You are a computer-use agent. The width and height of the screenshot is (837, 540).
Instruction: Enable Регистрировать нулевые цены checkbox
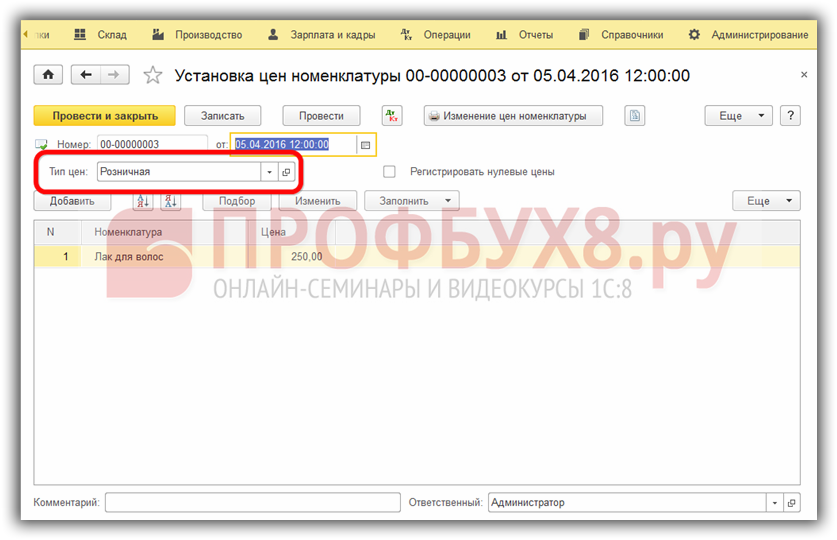tap(390, 172)
